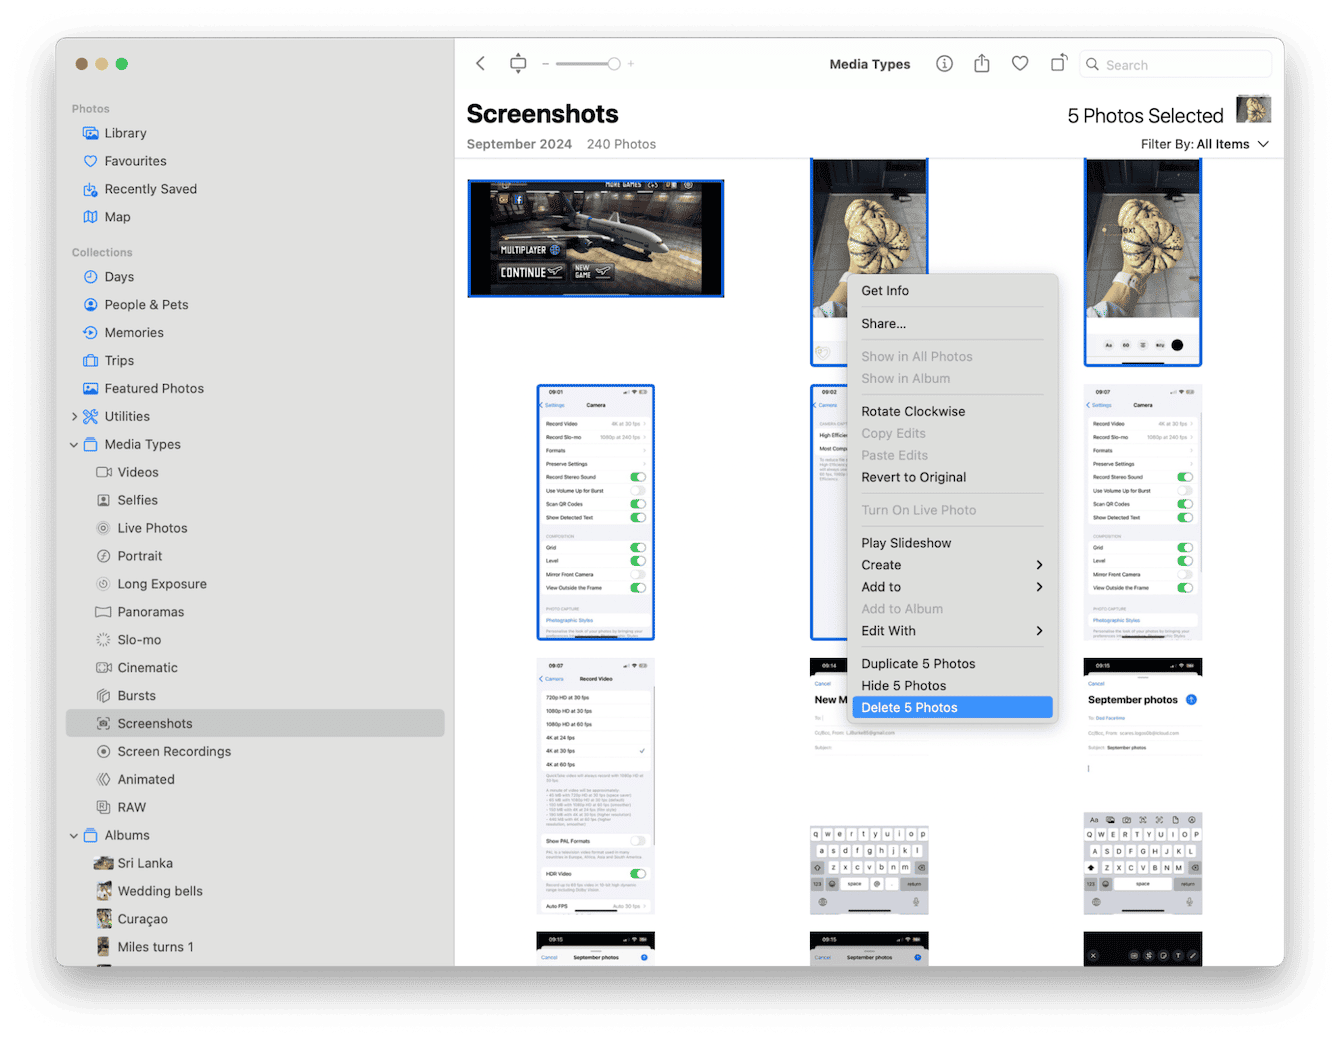Collapse the Albums section
The height and width of the screenshot is (1040, 1340).
click(74, 835)
